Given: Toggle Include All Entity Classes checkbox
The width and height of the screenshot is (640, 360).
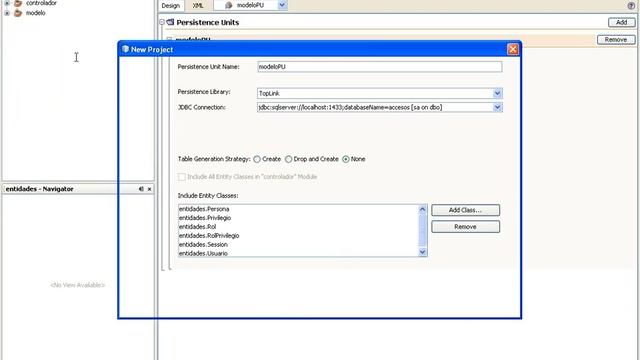Looking at the screenshot, I should coord(182,177).
